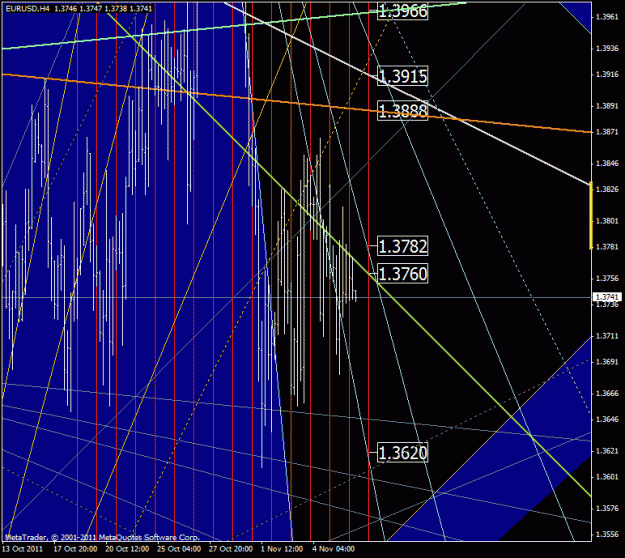This screenshot has height=558, width=625.
Task: Click 1.3576 on the price scale
Action: point(607,509)
